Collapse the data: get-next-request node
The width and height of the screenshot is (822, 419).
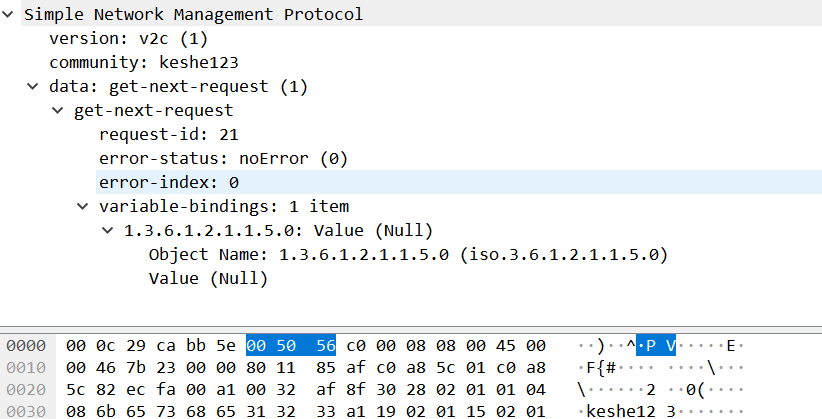point(35,87)
